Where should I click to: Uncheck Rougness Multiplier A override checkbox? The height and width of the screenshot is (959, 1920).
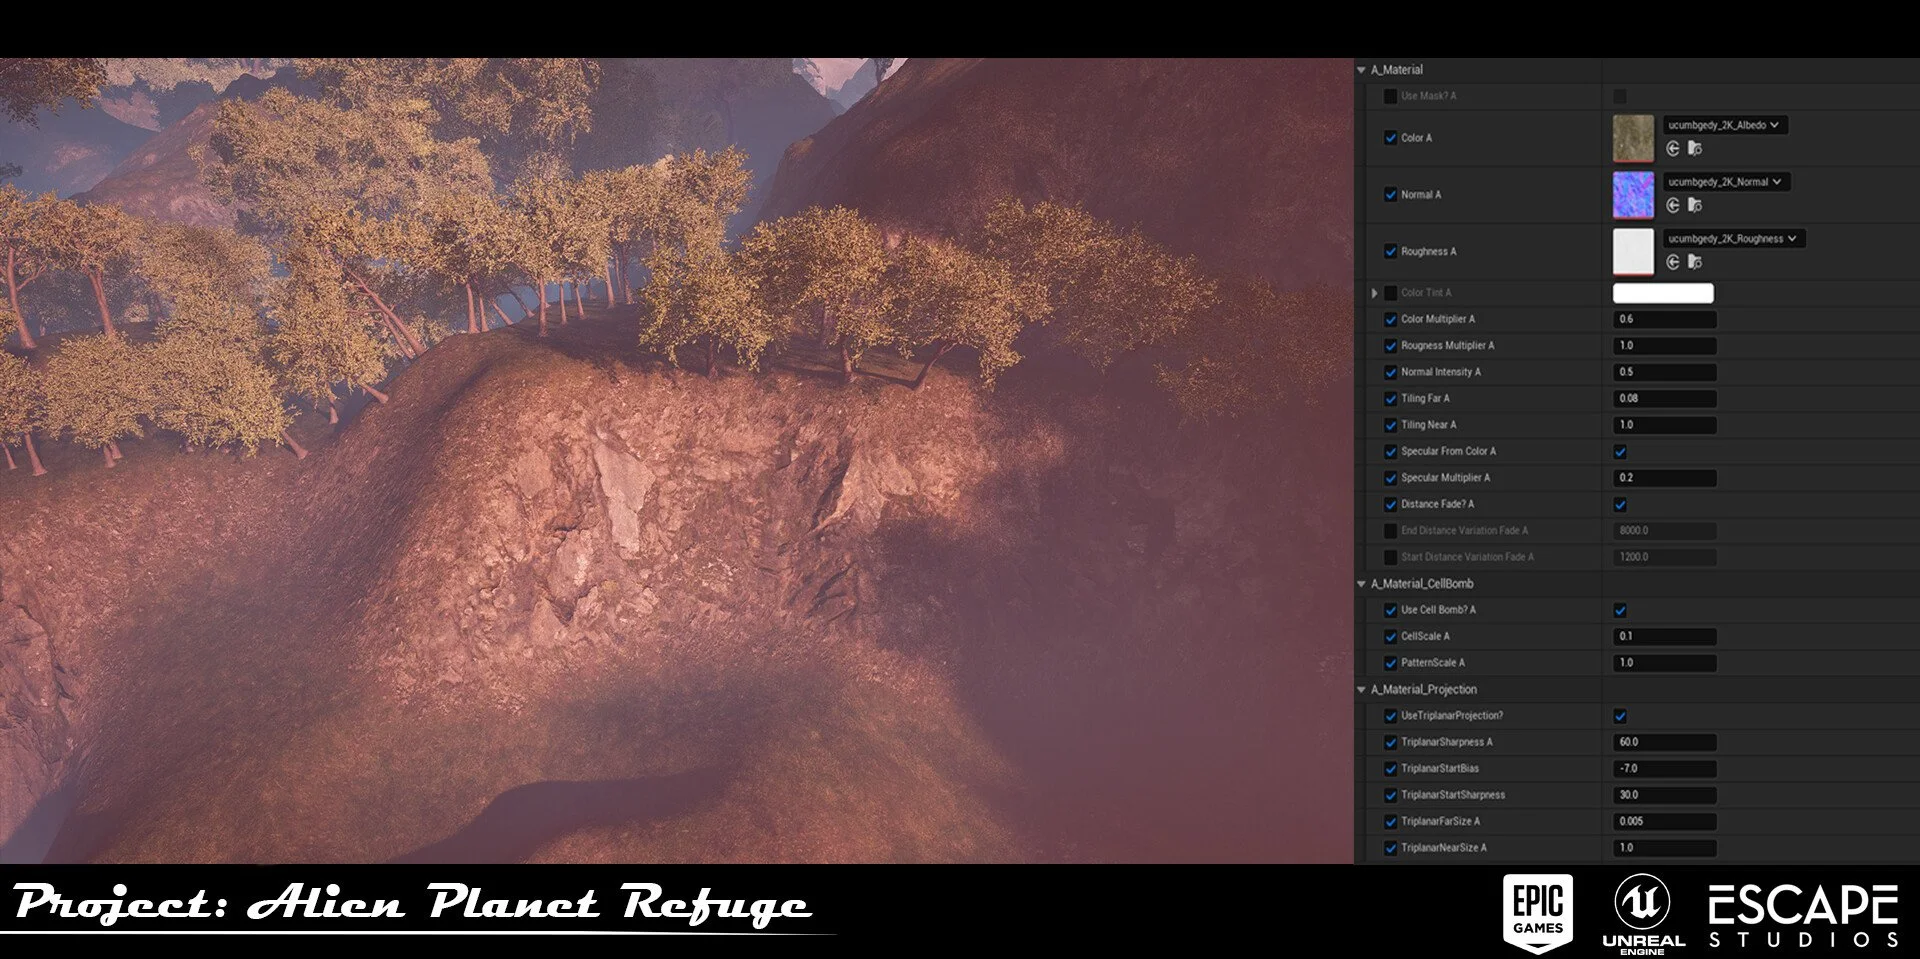point(1390,346)
